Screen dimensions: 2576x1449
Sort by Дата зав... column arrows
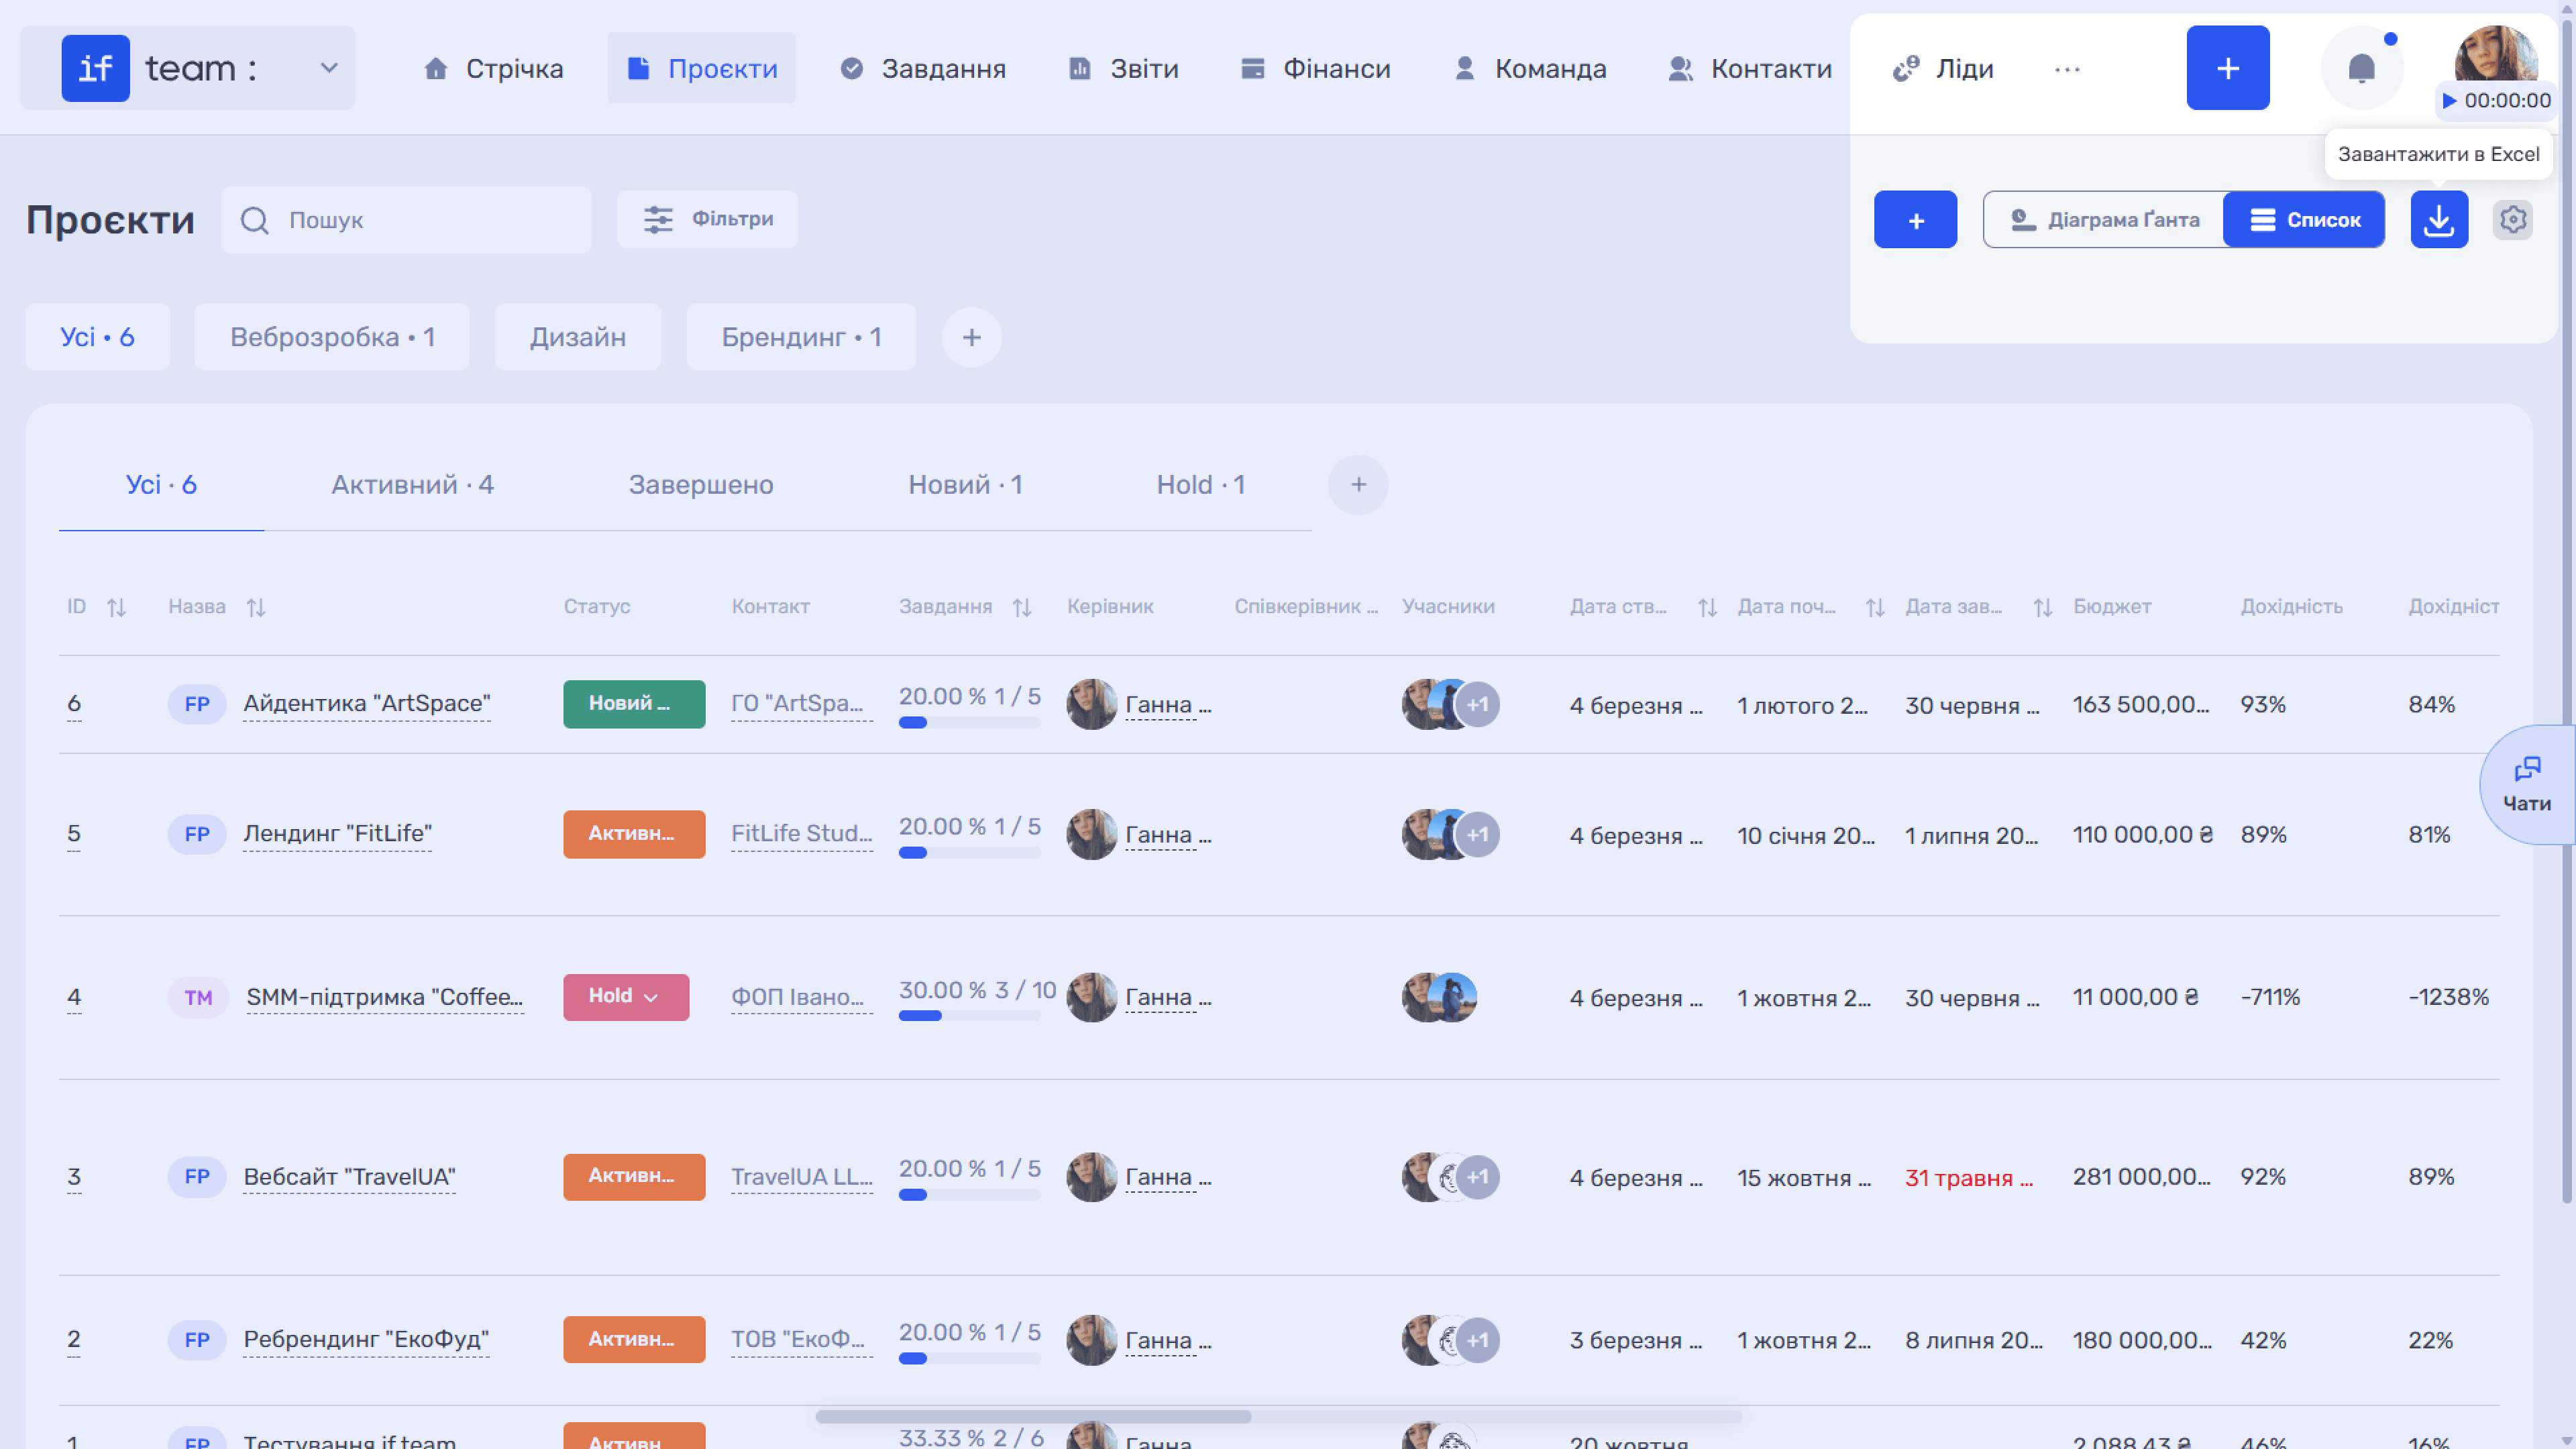[2043, 607]
